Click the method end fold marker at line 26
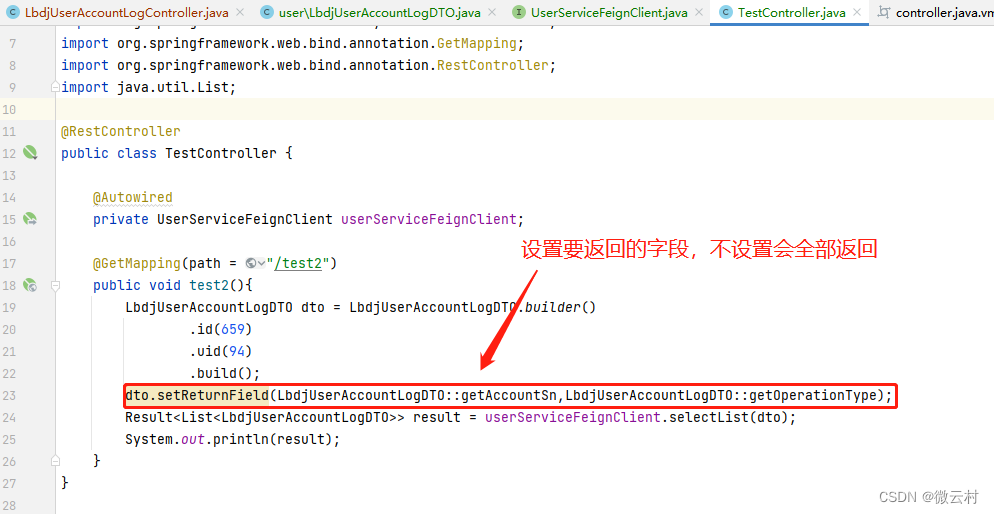The height and width of the screenshot is (514, 994). pyautogui.click(x=55, y=461)
